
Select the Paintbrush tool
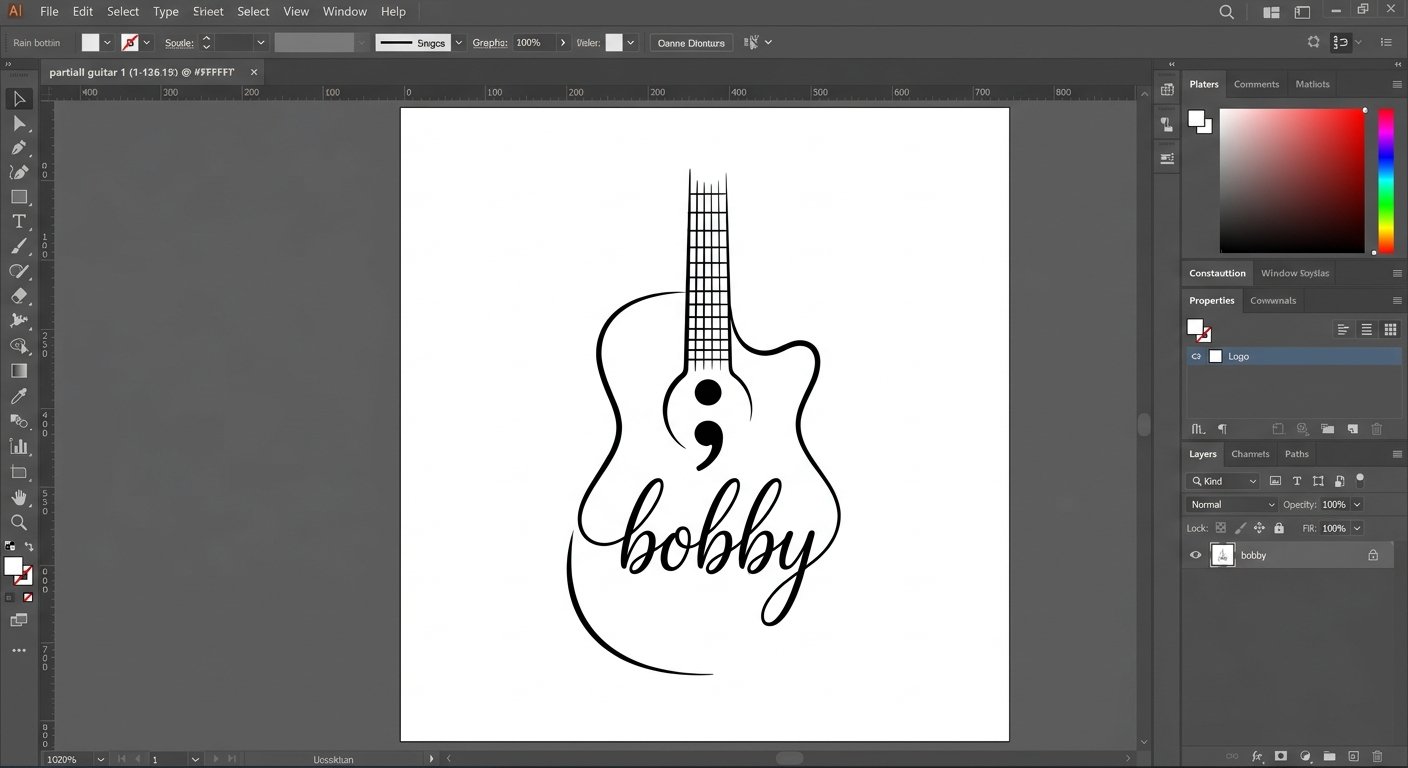(19, 246)
